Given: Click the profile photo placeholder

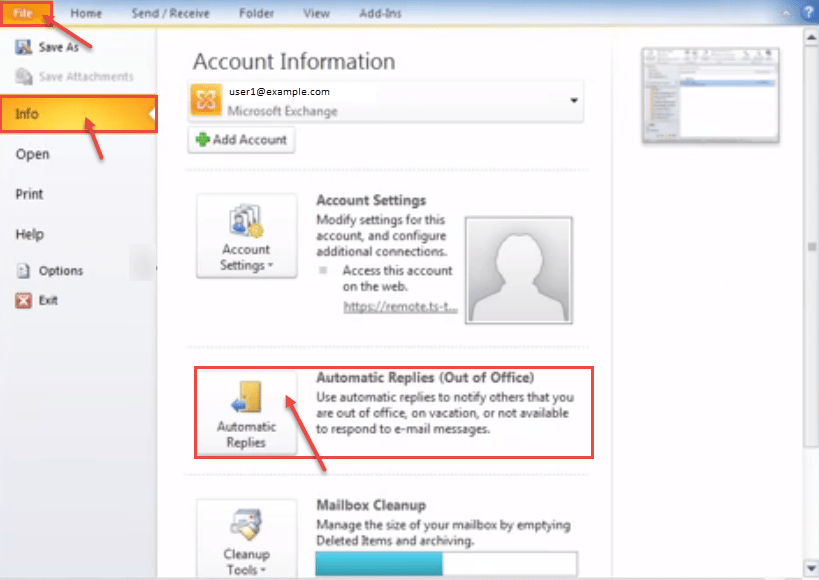Looking at the screenshot, I should click(x=519, y=270).
